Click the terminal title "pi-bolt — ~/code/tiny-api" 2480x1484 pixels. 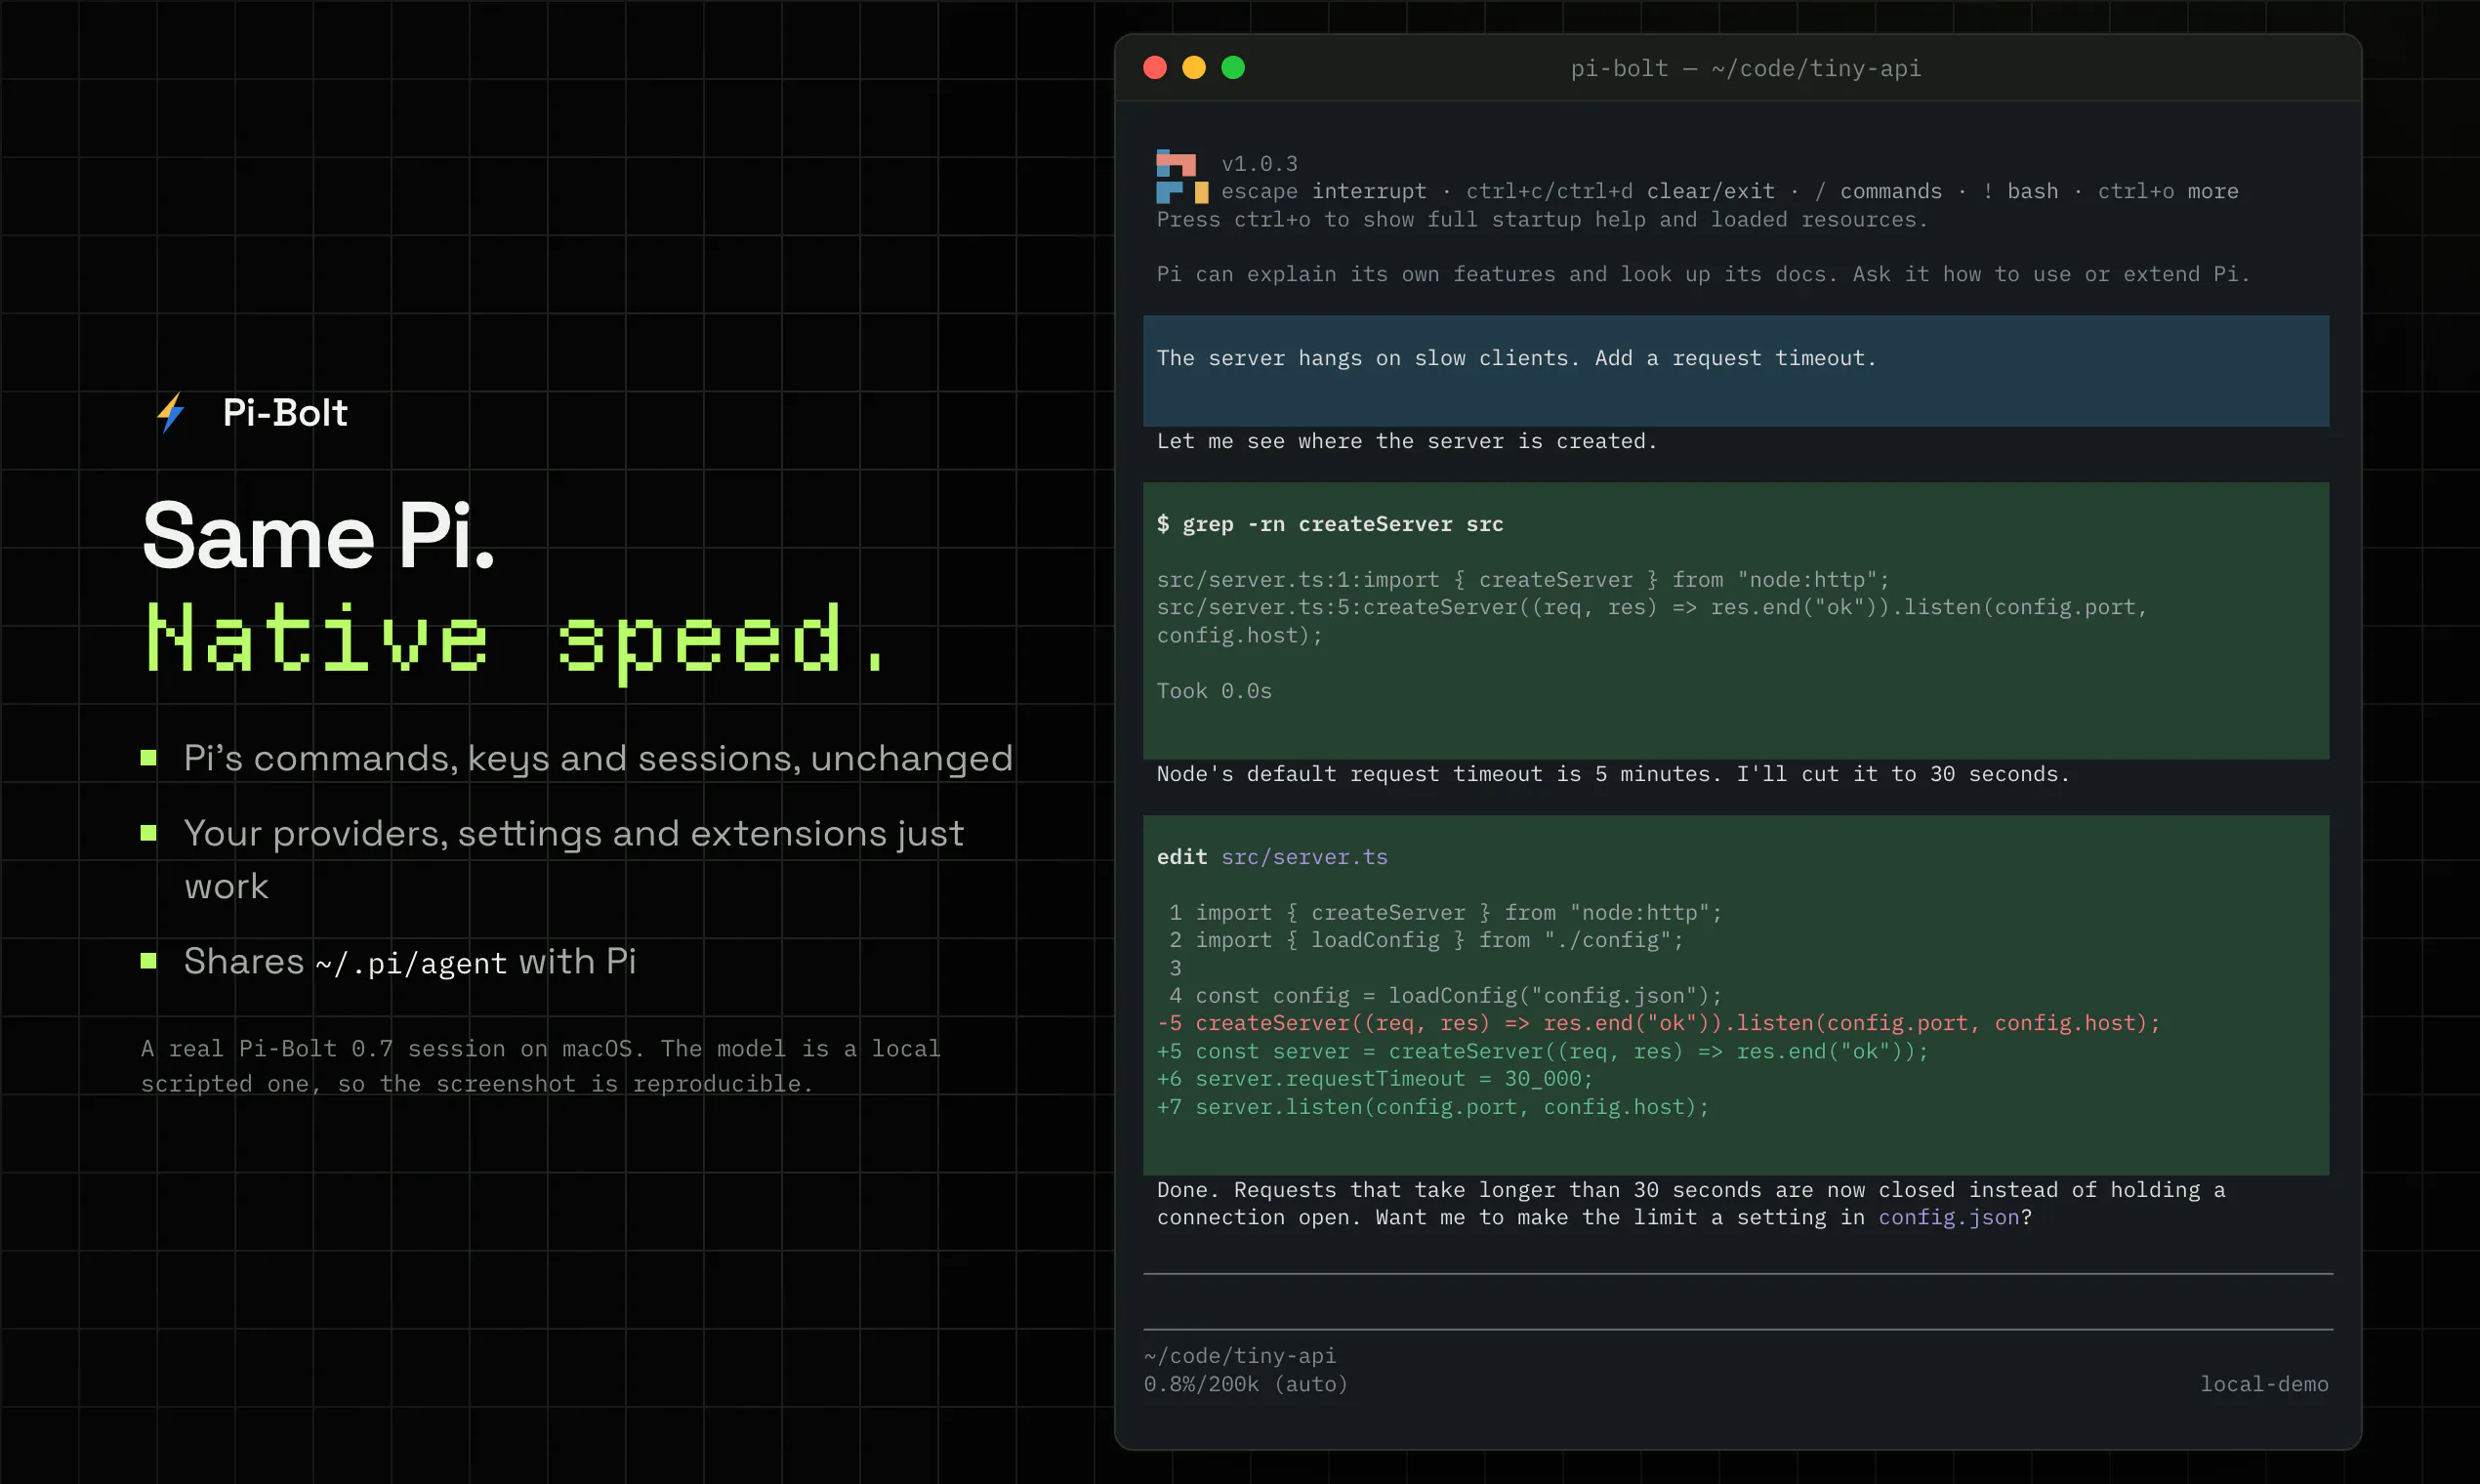pos(1745,68)
